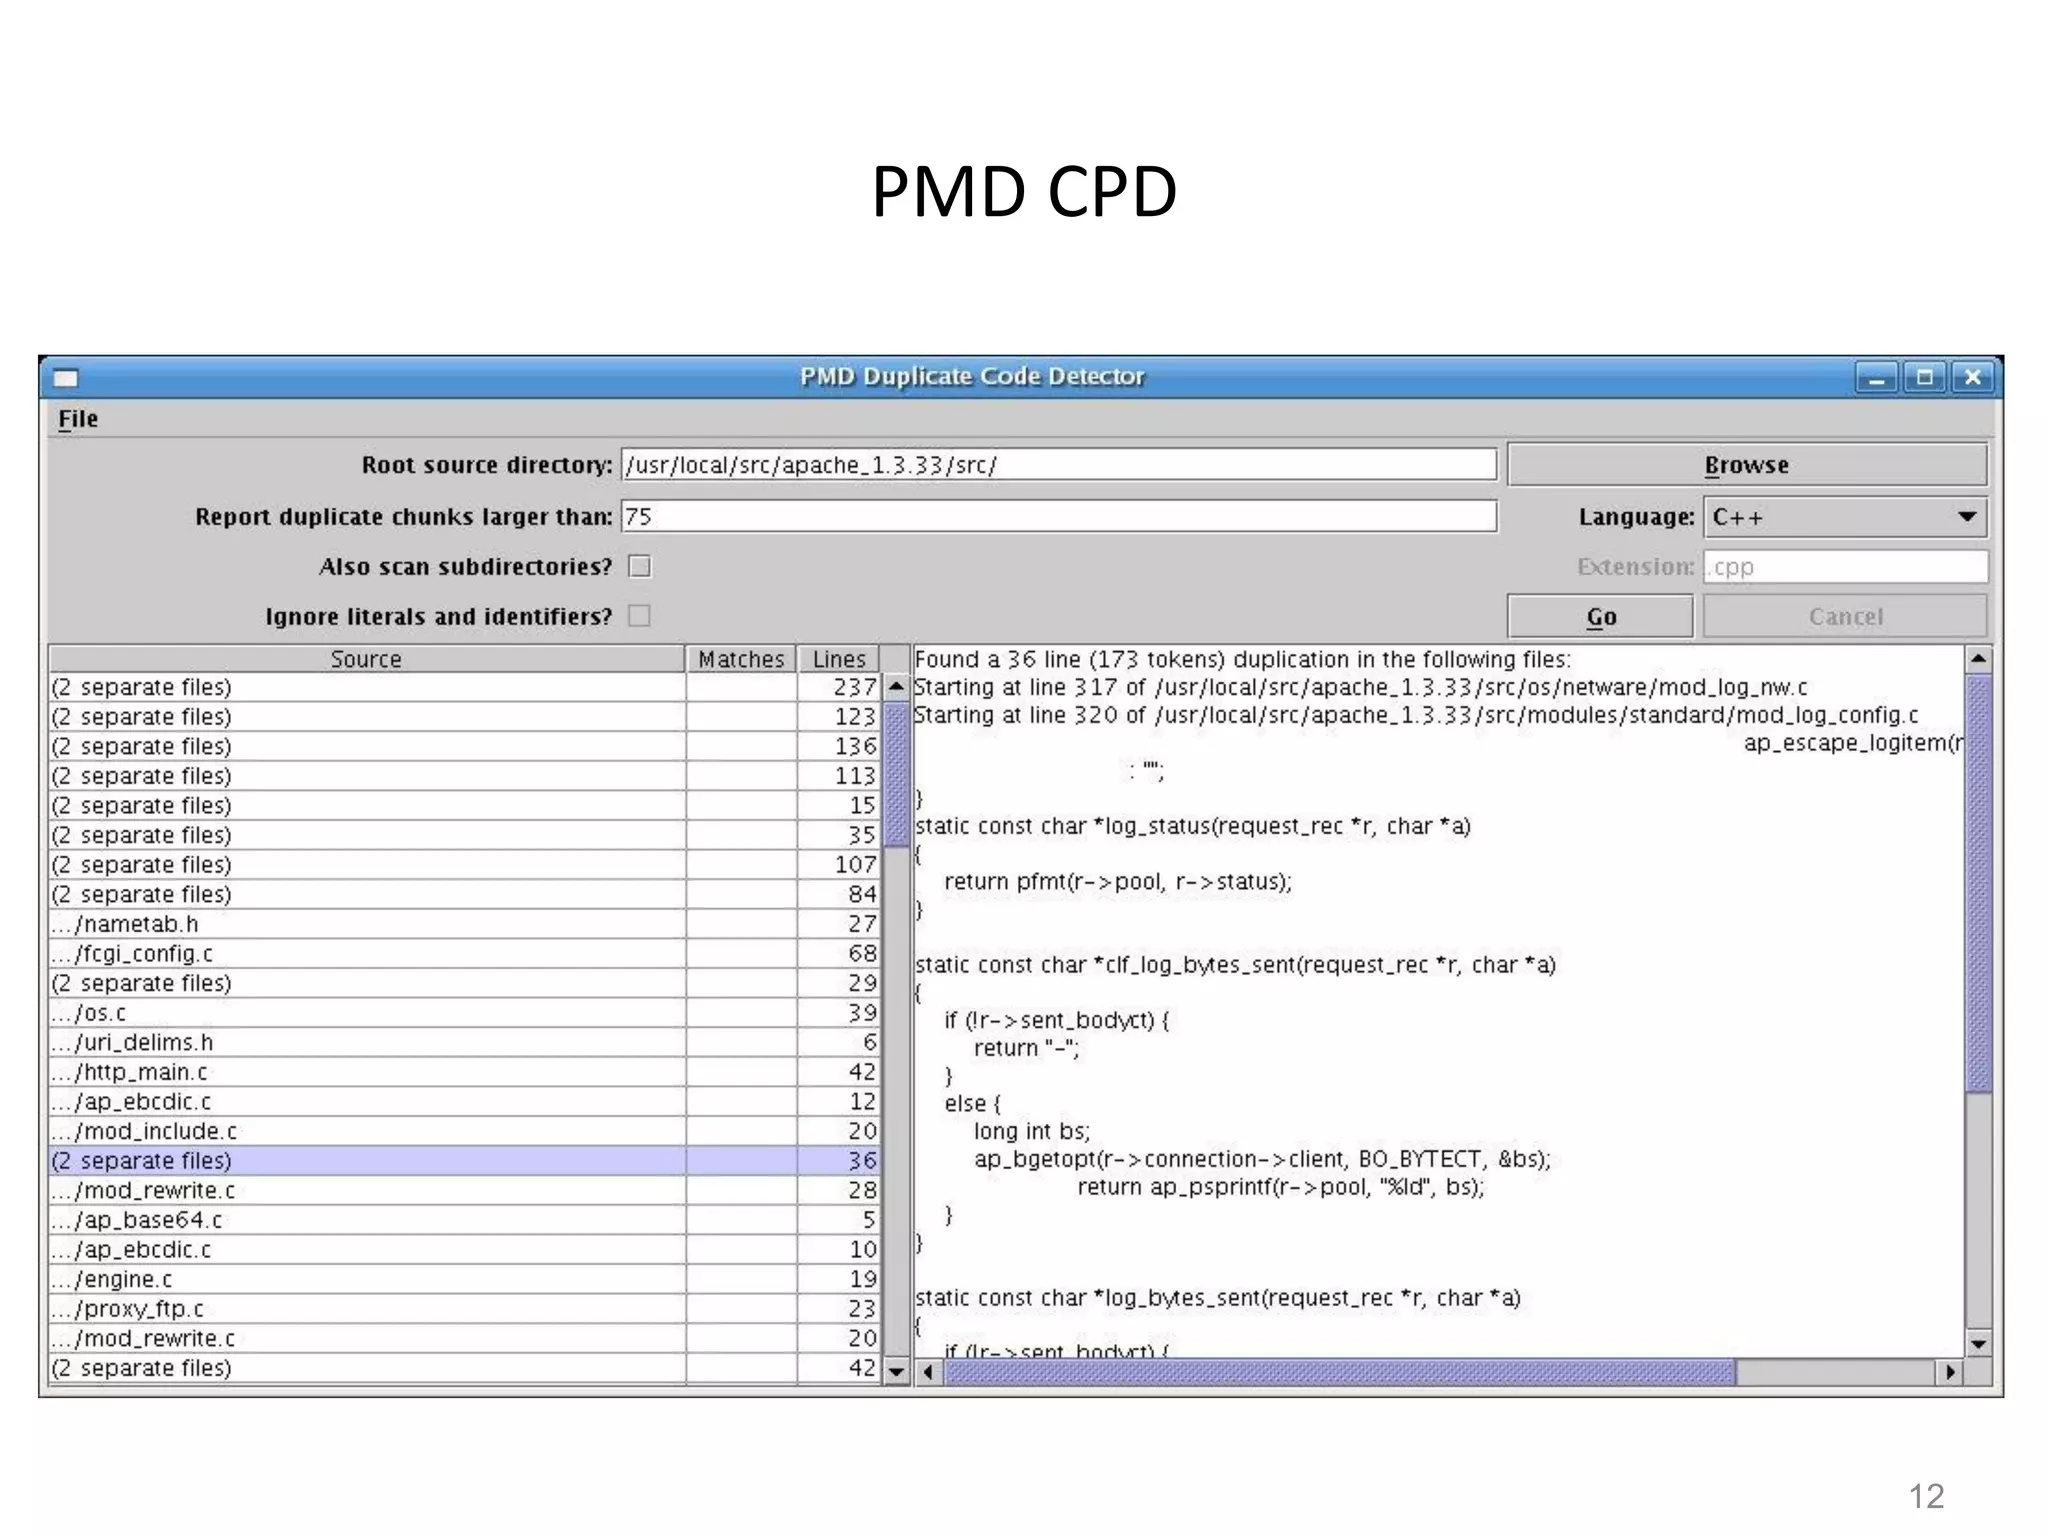
Task: Select the row with 107 lines
Action: tap(464, 865)
